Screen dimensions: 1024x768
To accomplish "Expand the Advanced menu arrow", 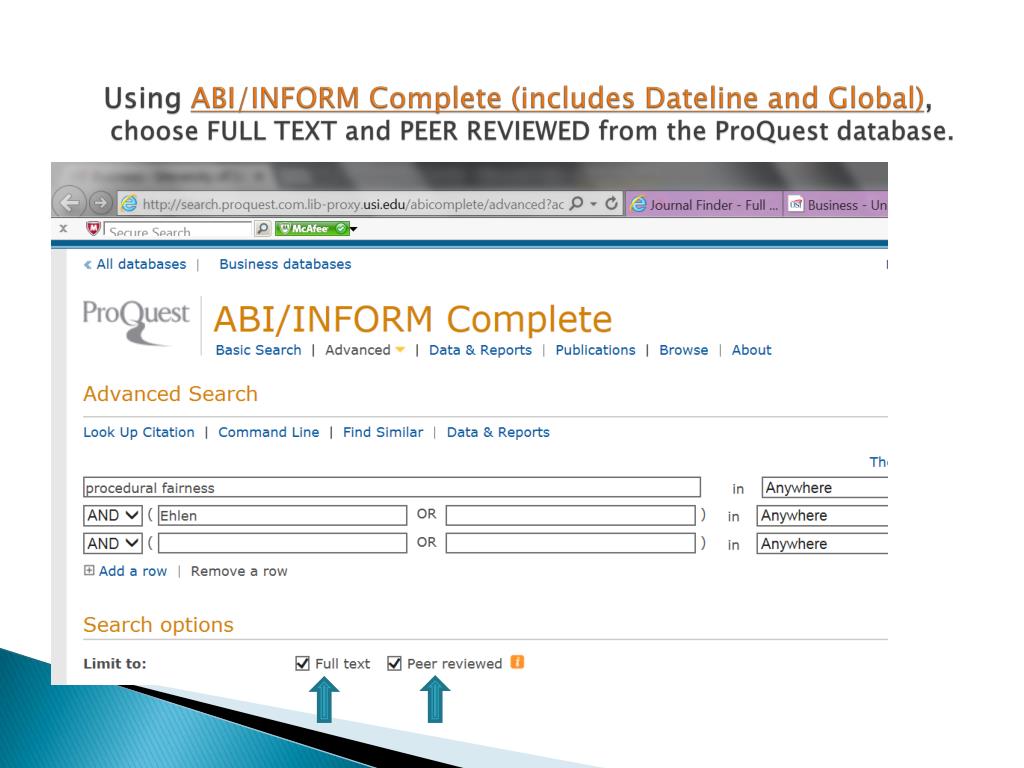I will pos(400,350).
